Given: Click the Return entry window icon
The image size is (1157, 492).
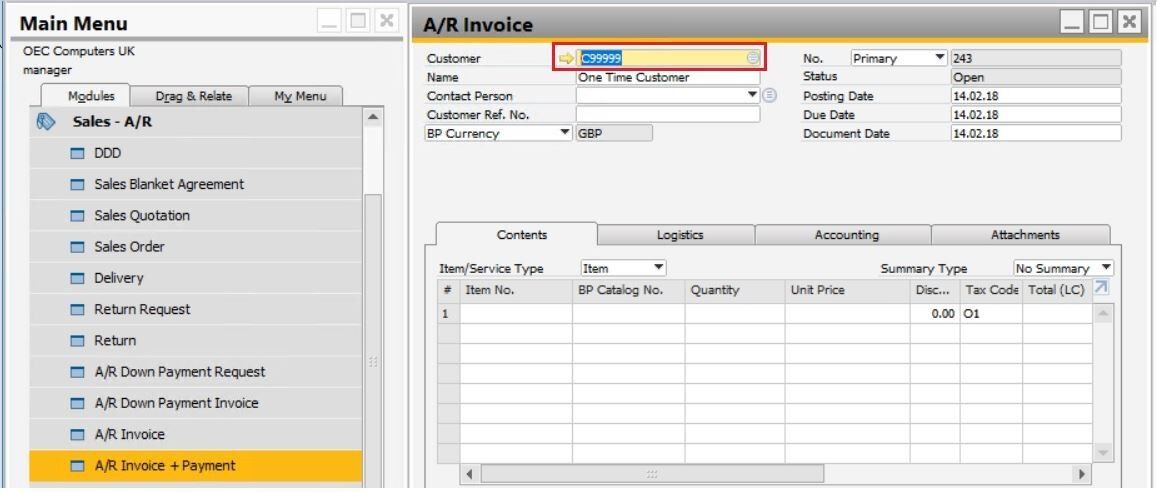Looking at the screenshot, I should 77,341.
